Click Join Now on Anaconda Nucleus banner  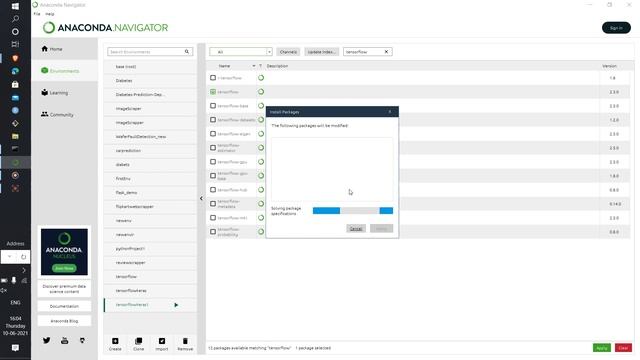coord(64,268)
